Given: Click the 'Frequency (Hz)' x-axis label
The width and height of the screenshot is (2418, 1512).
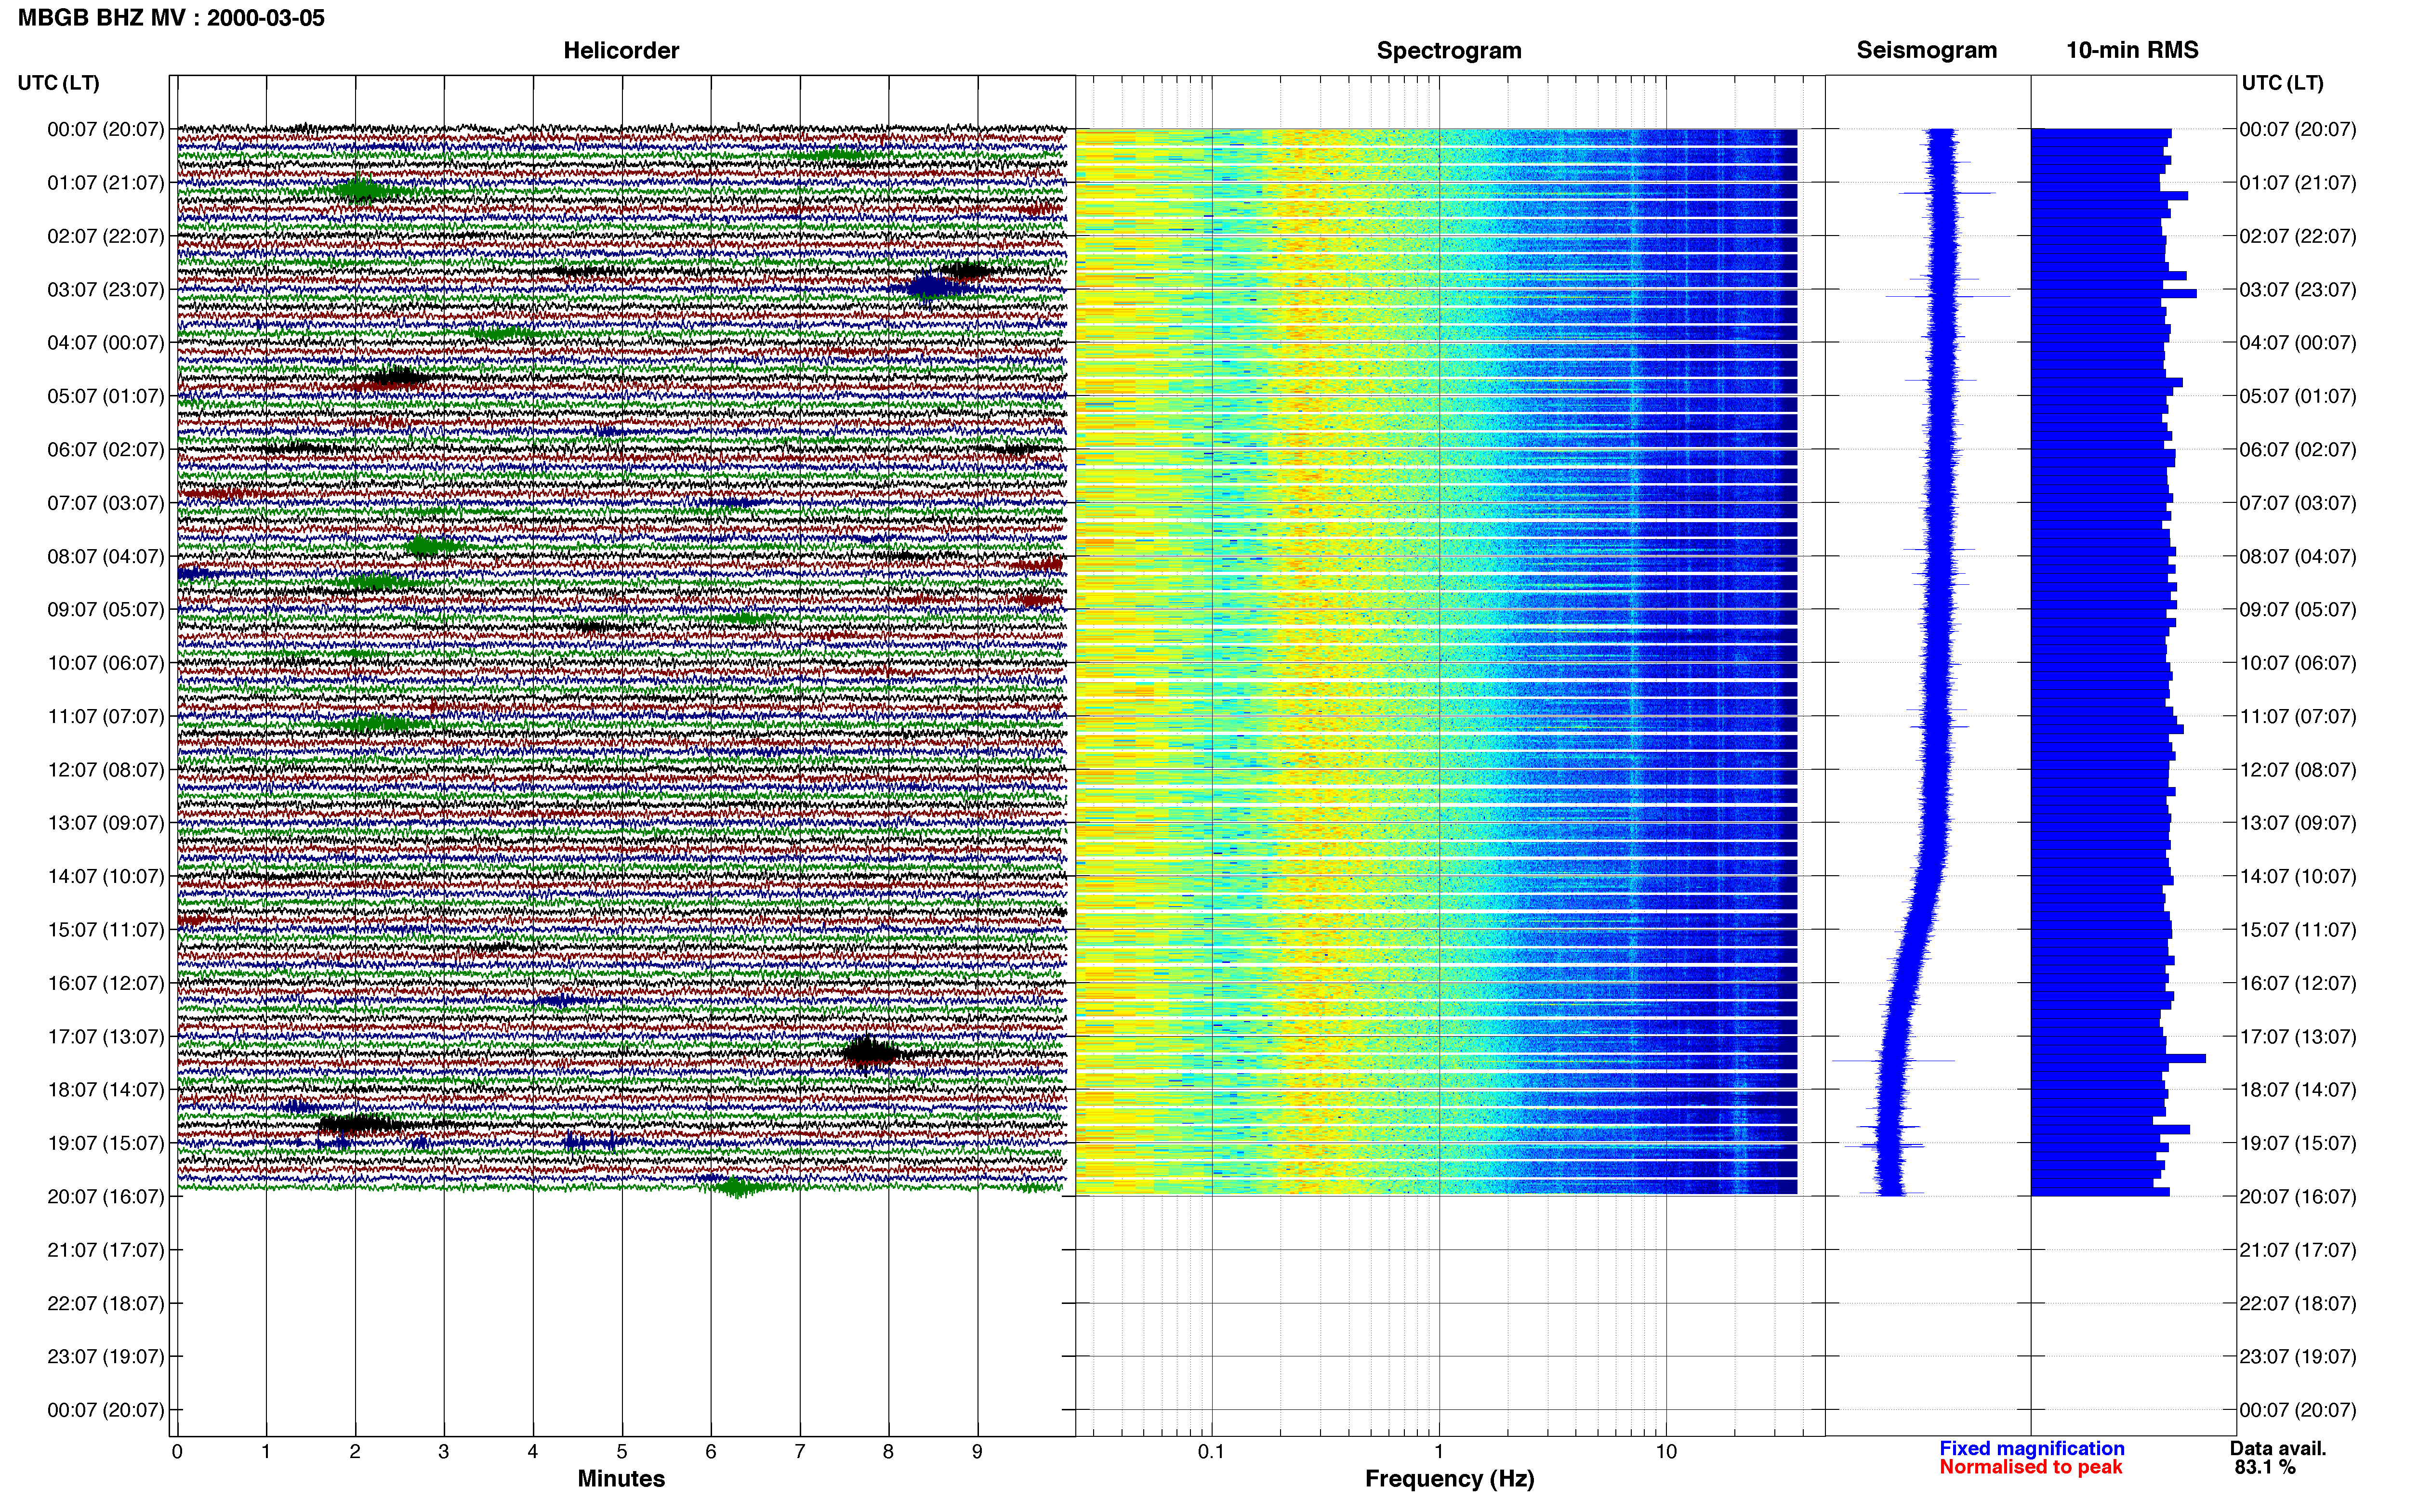Looking at the screenshot, I should click(1449, 1479).
